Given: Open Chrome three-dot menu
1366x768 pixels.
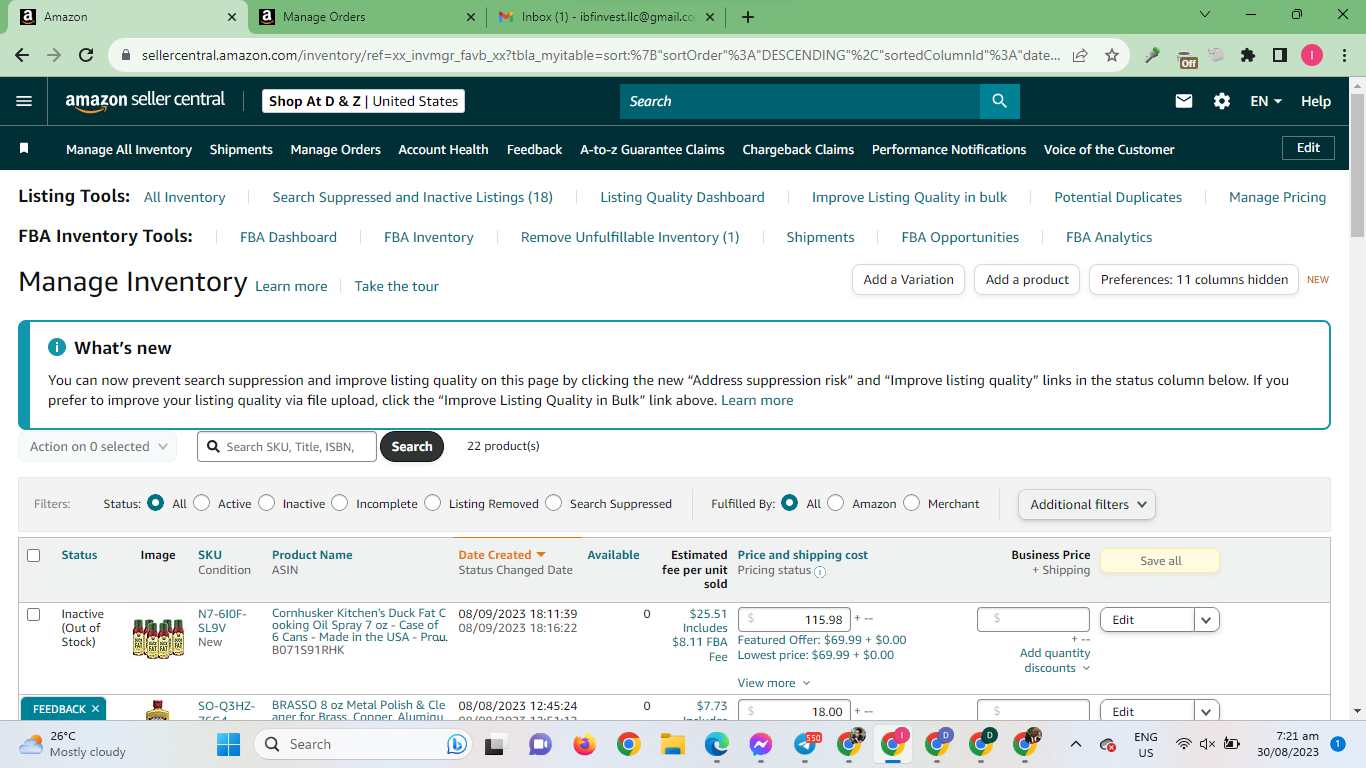Looking at the screenshot, I should [x=1342, y=55].
